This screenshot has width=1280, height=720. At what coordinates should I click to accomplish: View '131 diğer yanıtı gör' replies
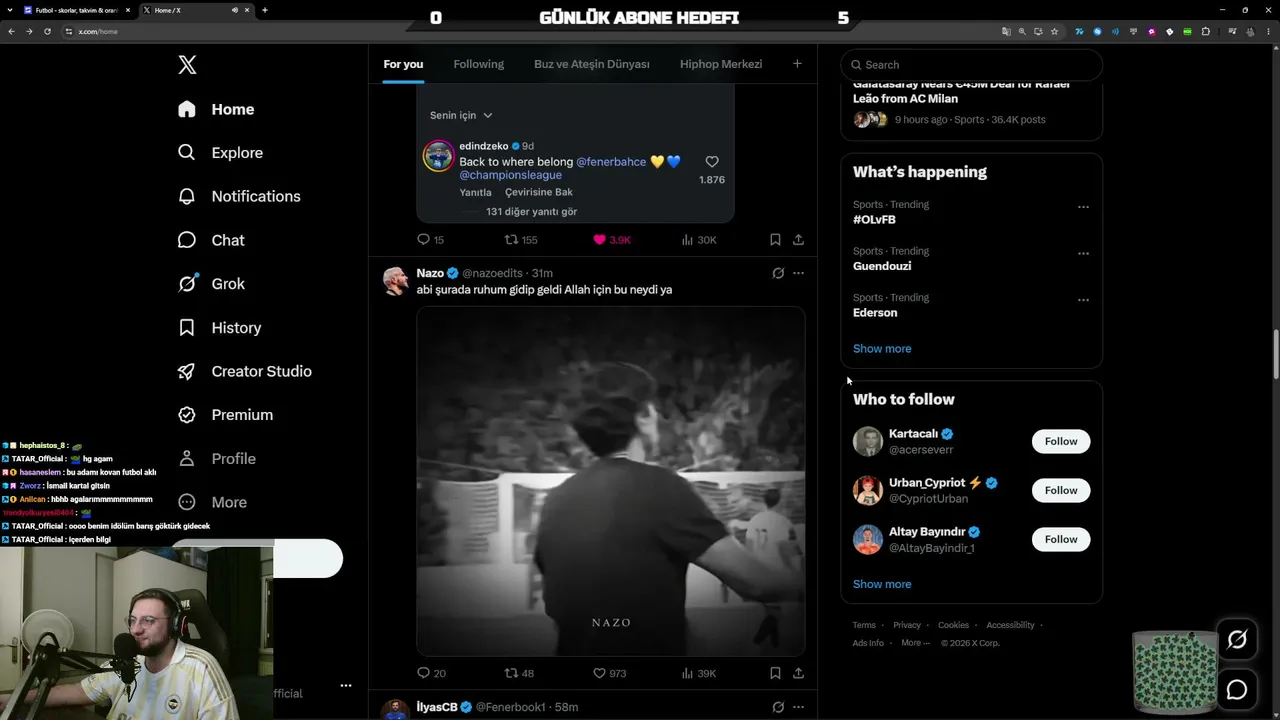(x=532, y=212)
